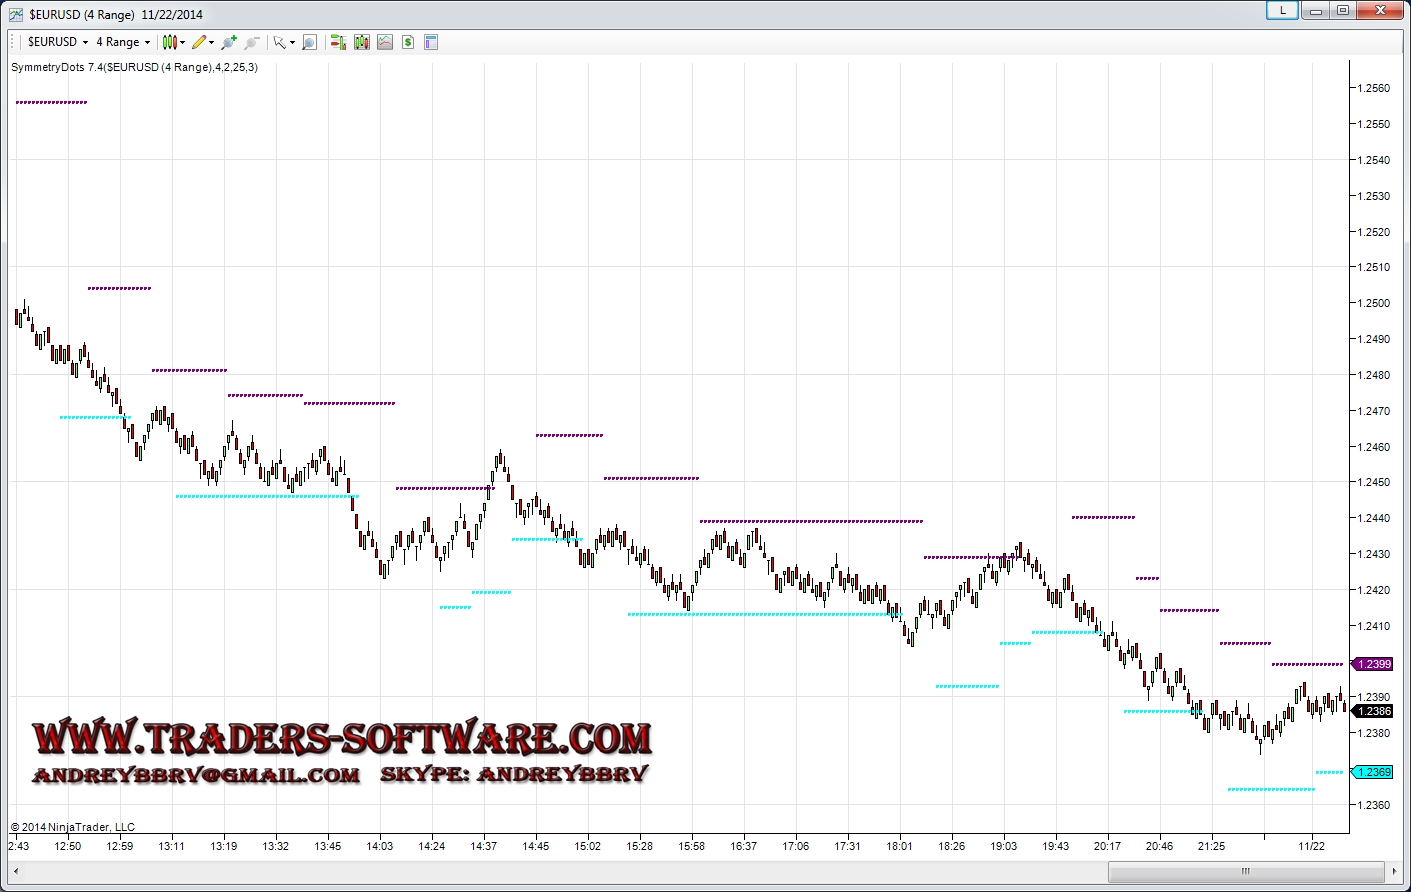Click the cyan 1.2369 price marker

click(x=1373, y=772)
